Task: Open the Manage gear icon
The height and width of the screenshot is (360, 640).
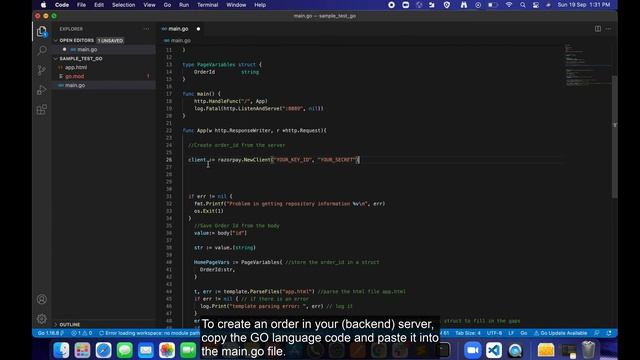Action: click(42, 319)
